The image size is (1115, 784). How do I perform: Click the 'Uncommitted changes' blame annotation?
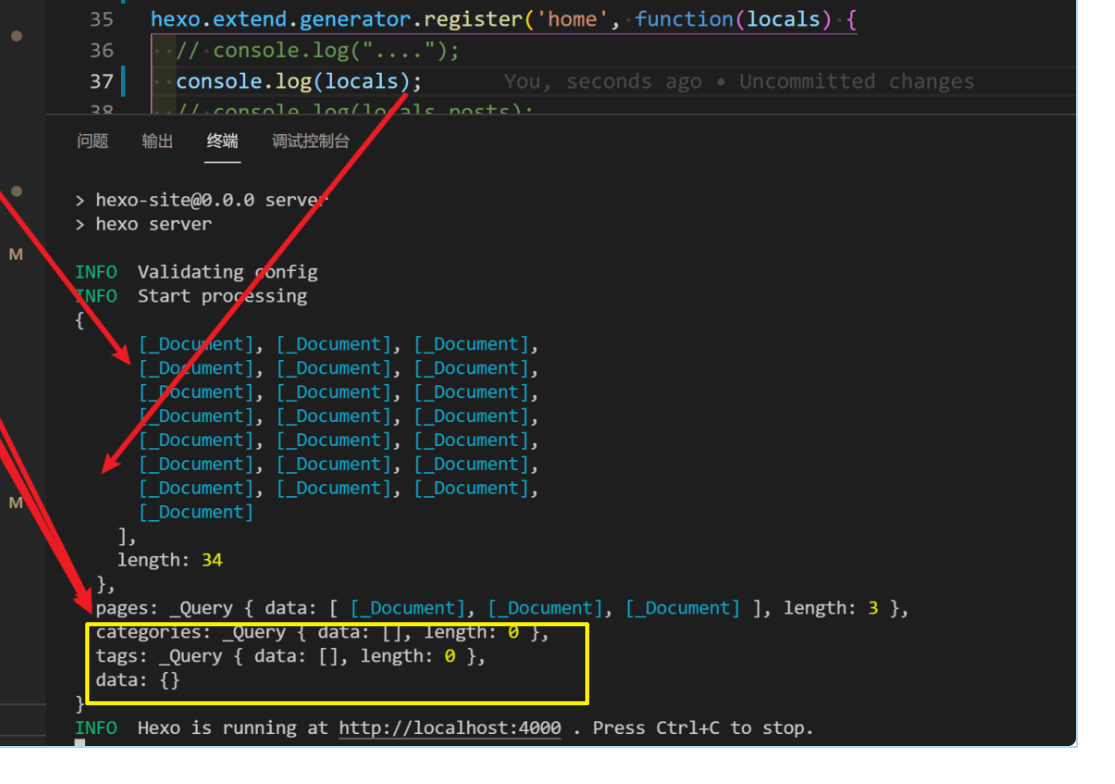pos(856,82)
